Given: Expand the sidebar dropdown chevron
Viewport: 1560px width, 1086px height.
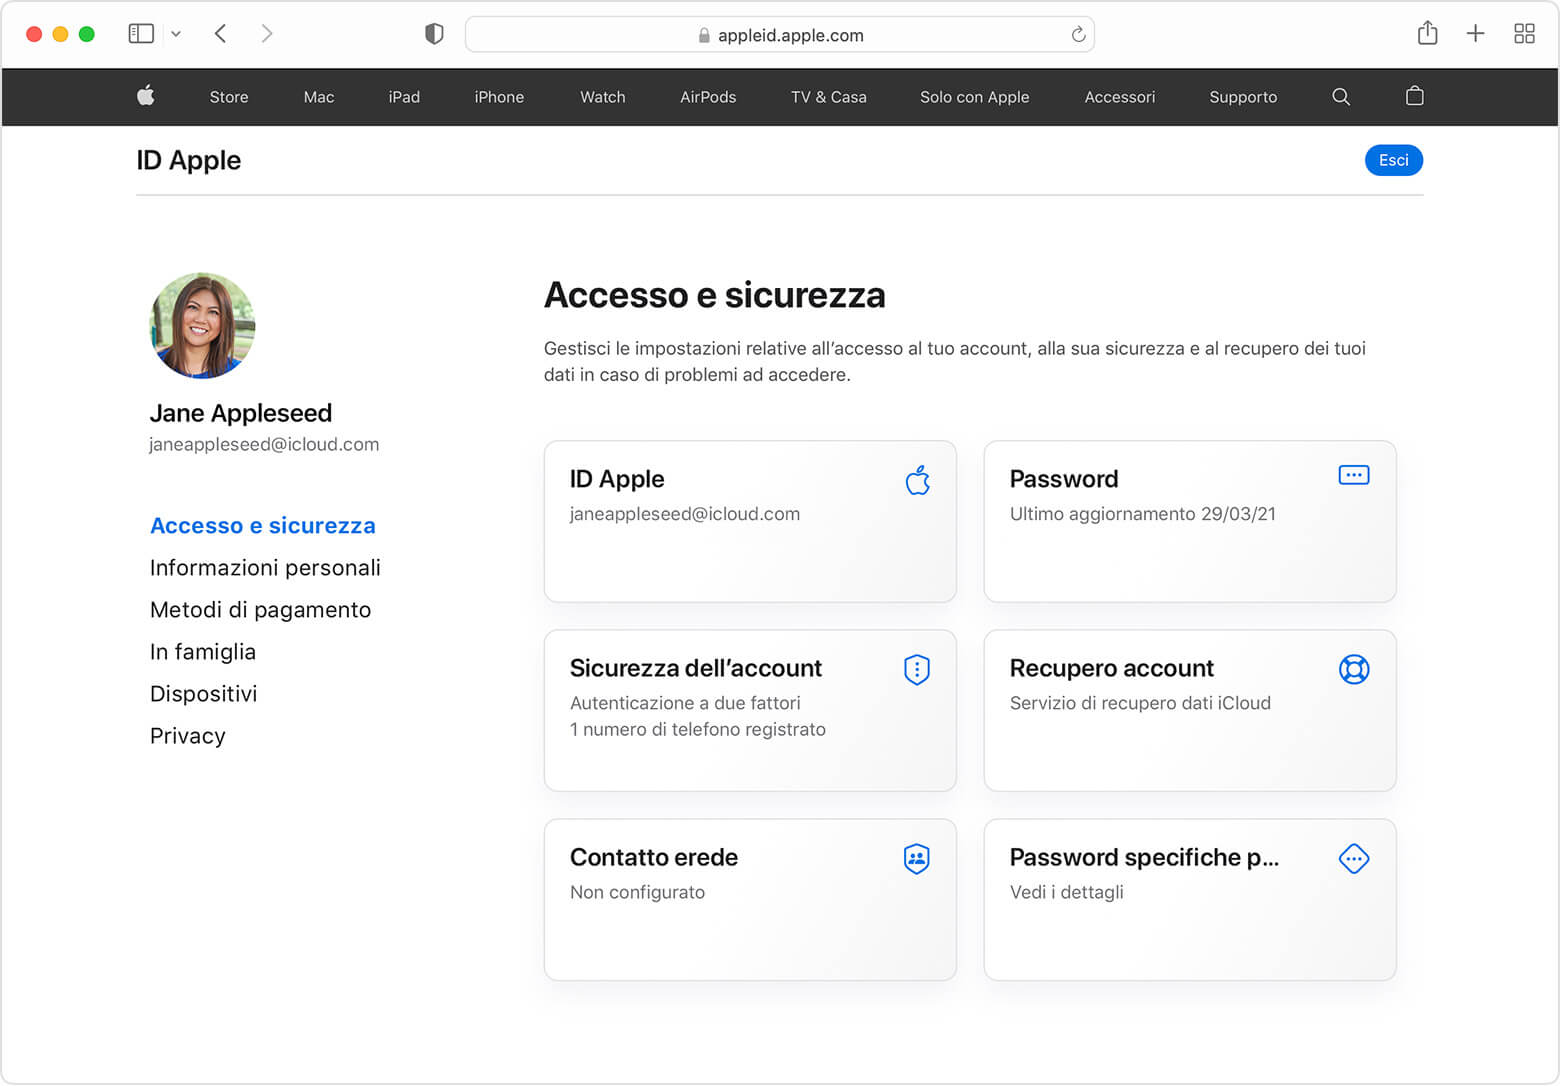Looking at the screenshot, I should [x=176, y=34].
